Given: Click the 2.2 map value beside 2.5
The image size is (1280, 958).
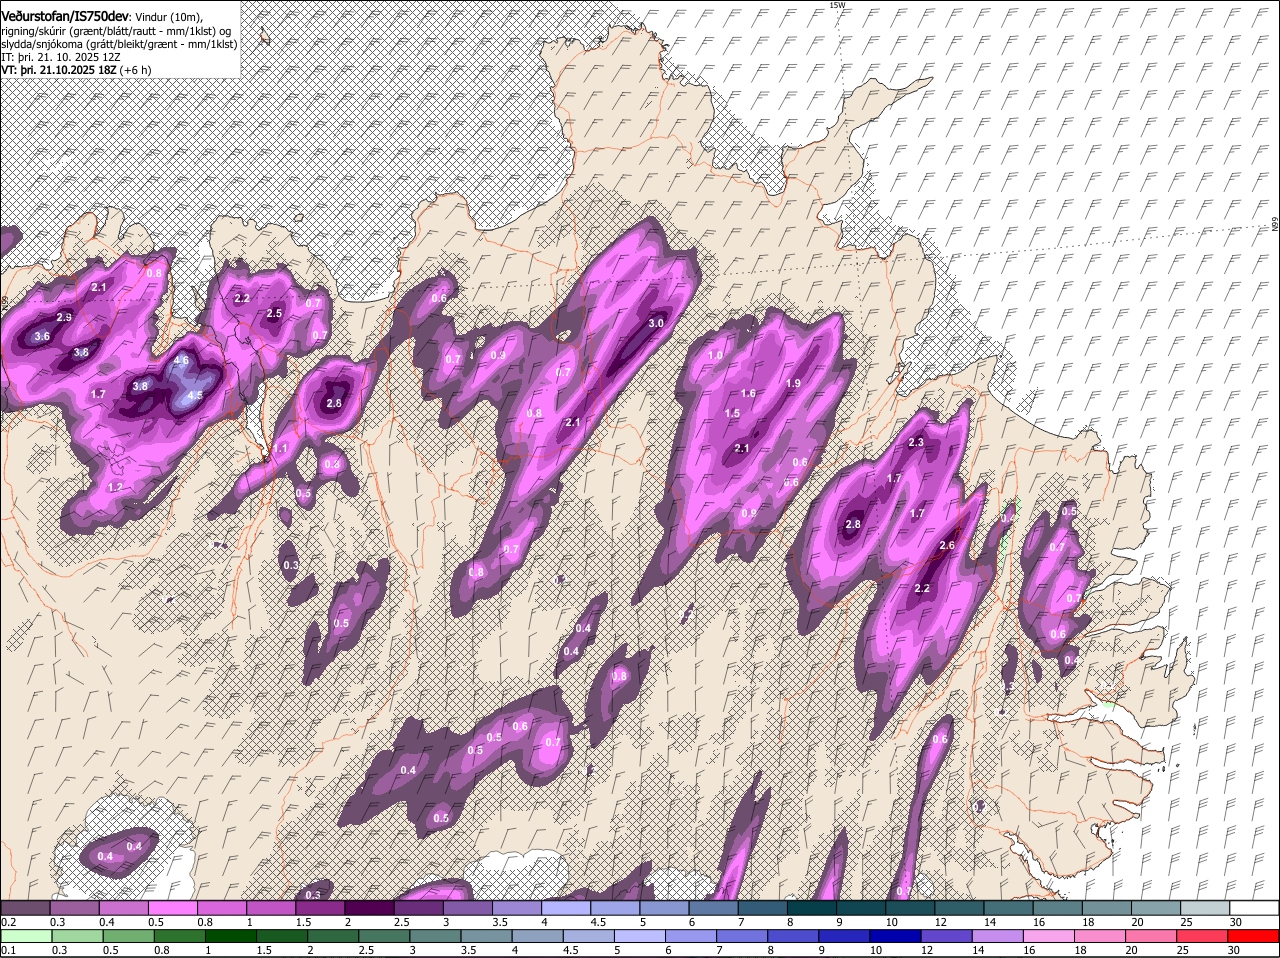Looking at the screenshot, I should point(242,298).
